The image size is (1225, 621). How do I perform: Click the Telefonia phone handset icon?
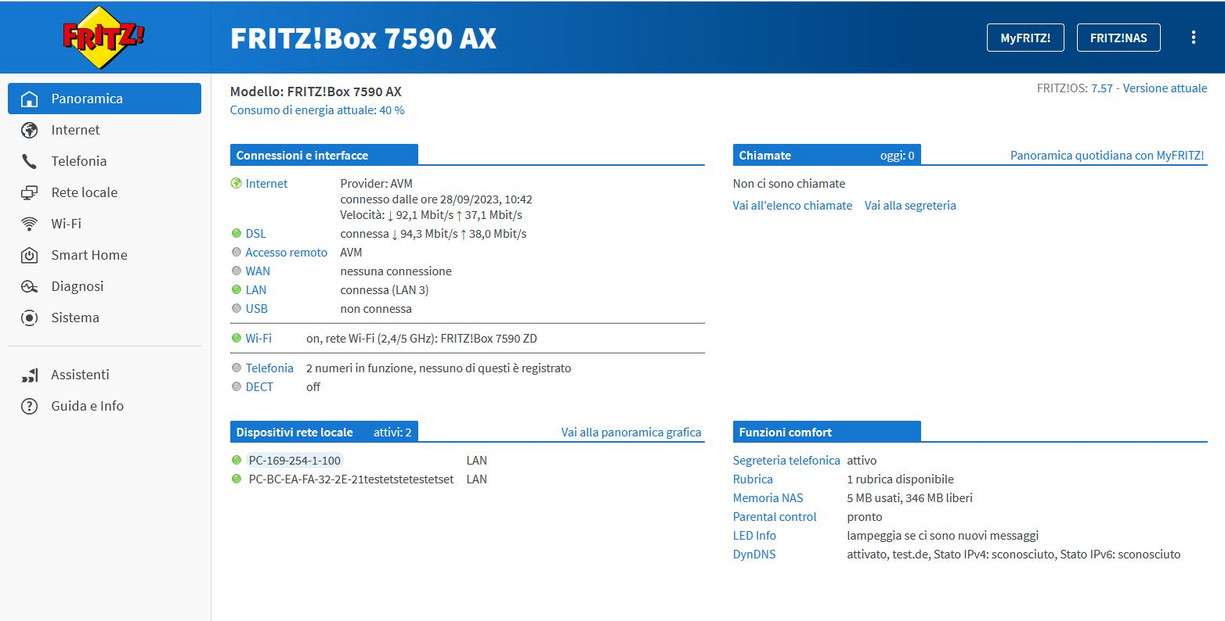[30, 161]
